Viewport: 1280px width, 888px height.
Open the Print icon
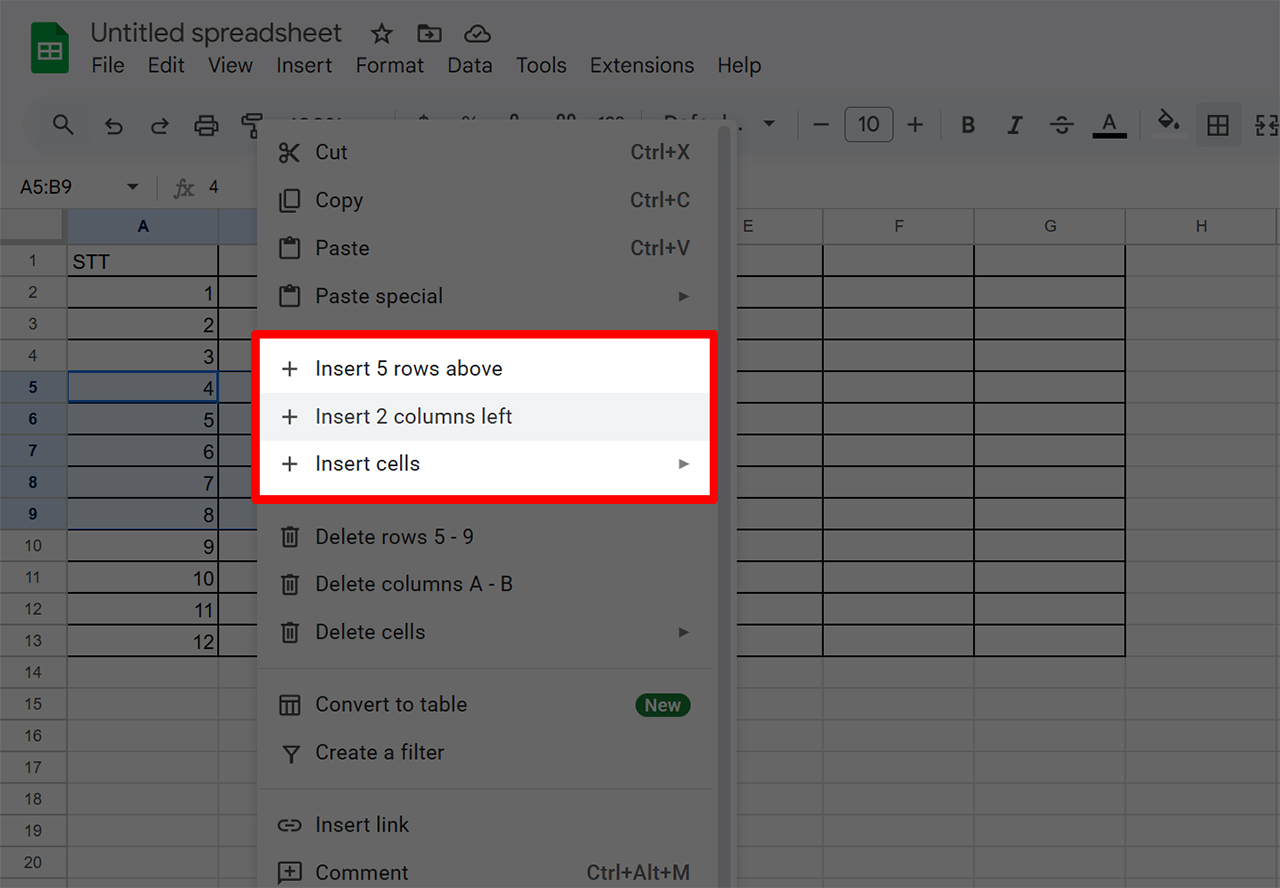coord(206,126)
